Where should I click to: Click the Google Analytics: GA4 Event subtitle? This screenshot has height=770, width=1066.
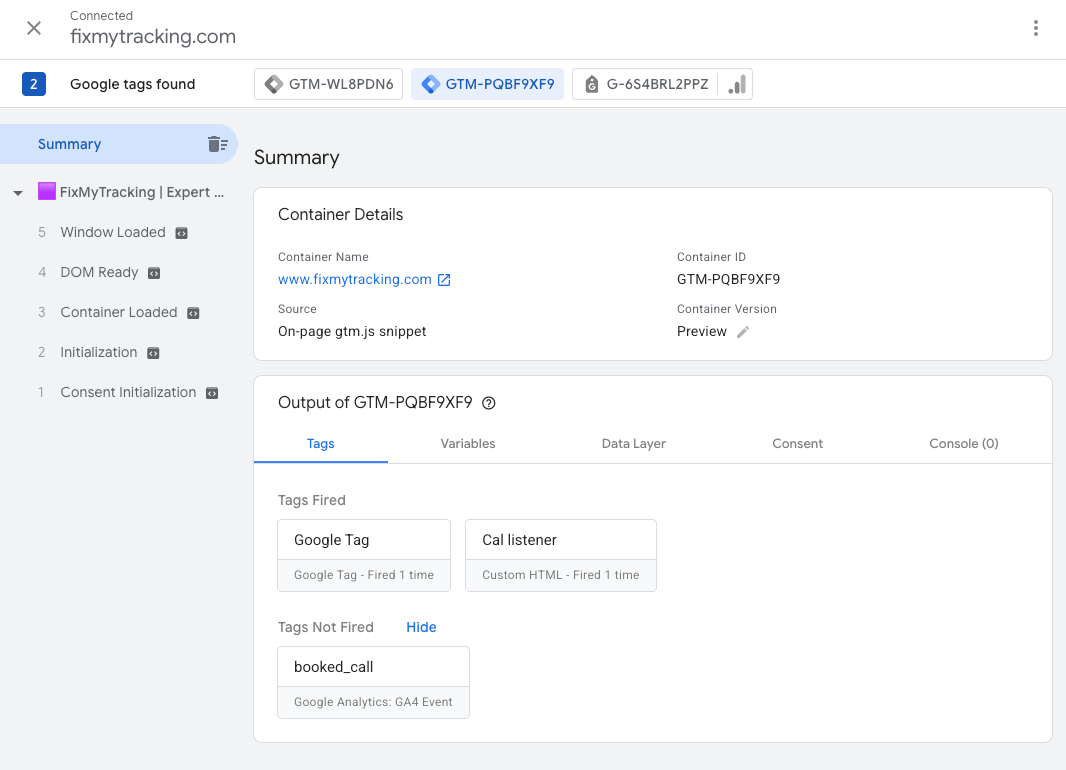click(373, 702)
